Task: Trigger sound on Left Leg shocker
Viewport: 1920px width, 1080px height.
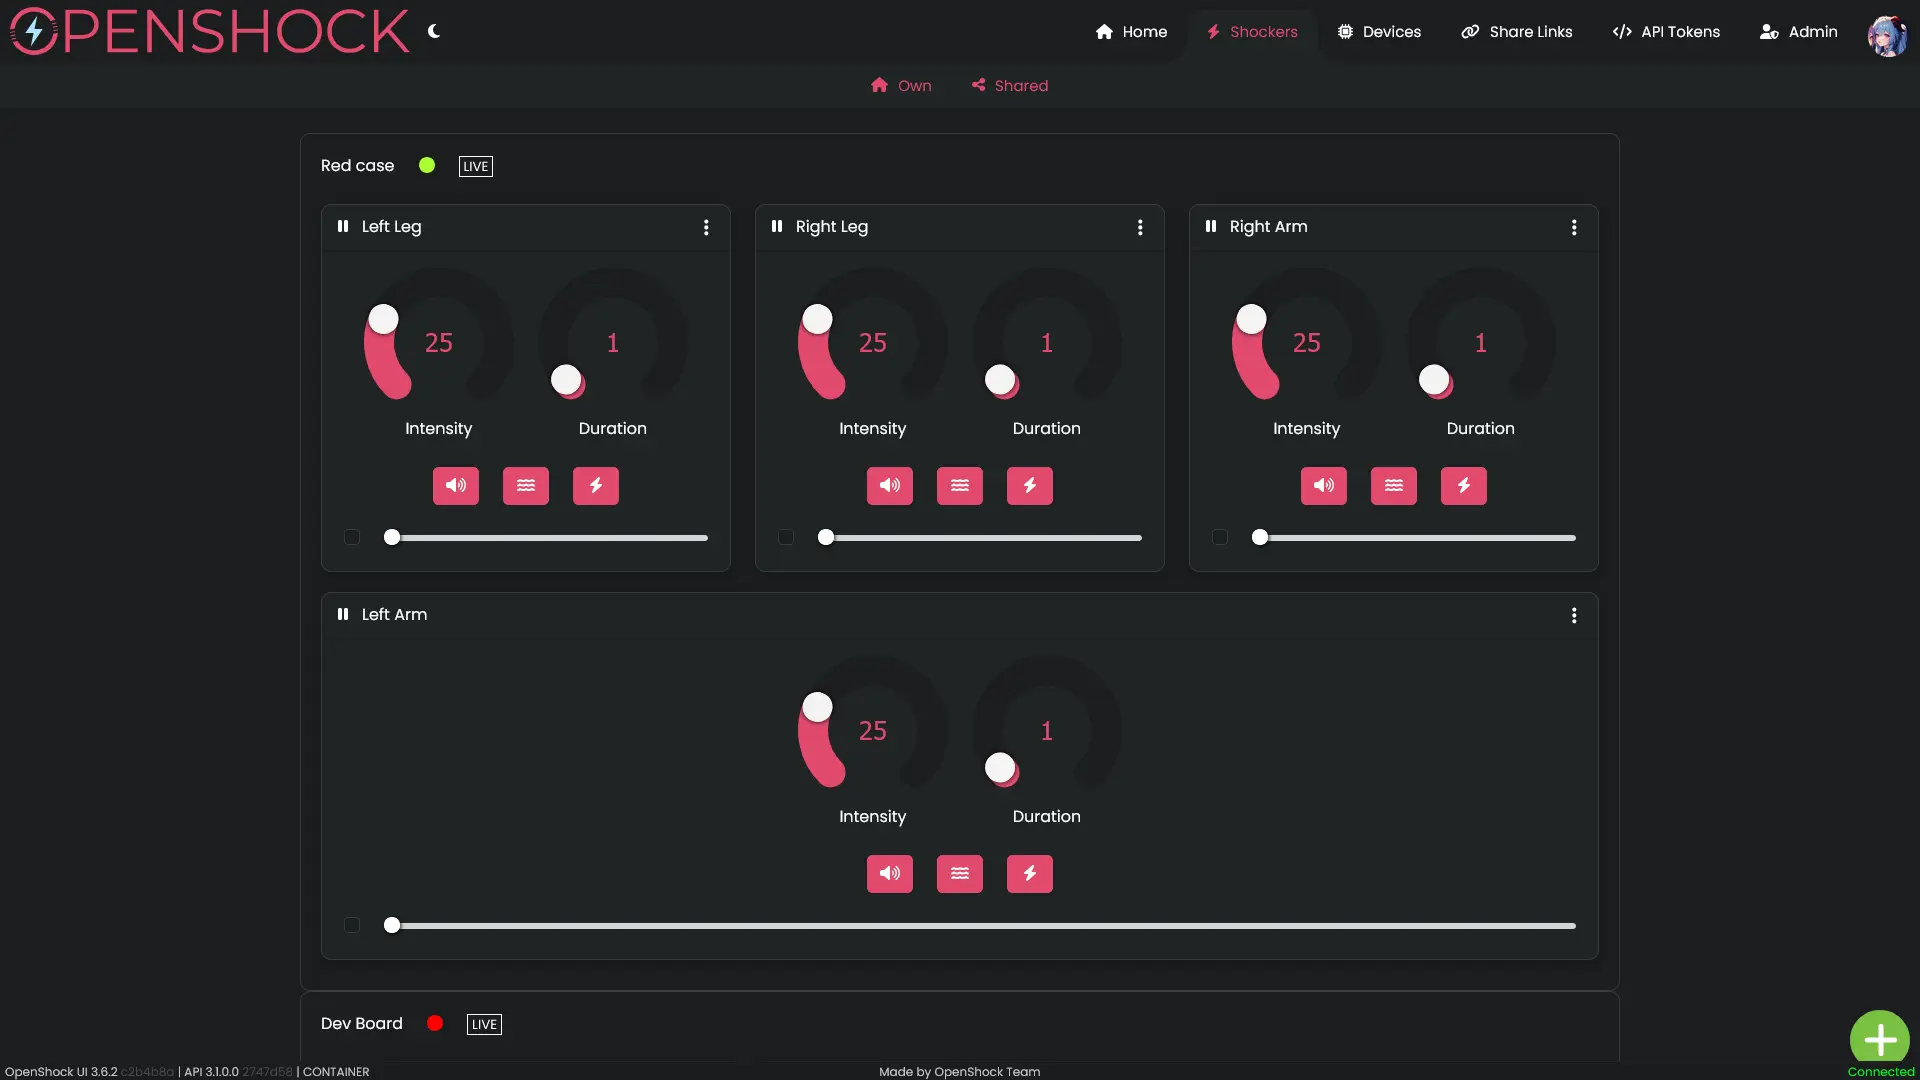Action: (455, 486)
